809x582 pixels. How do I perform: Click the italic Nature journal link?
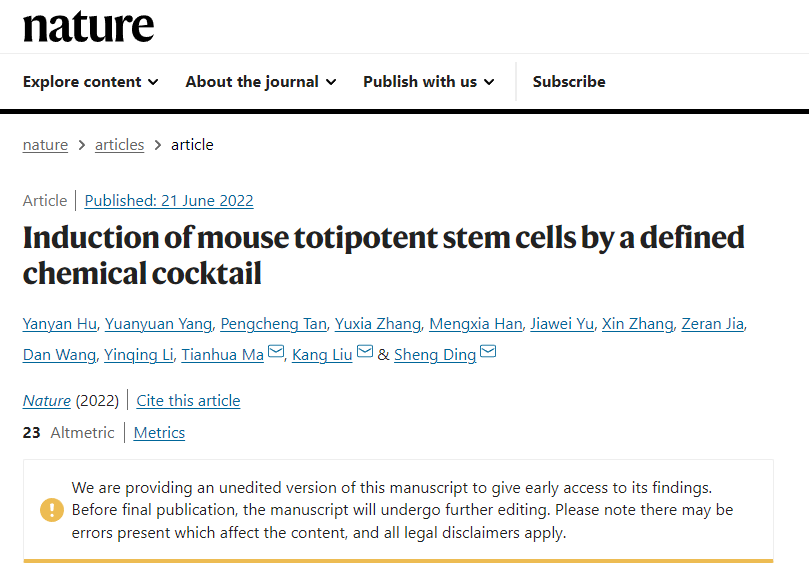(47, 401)
